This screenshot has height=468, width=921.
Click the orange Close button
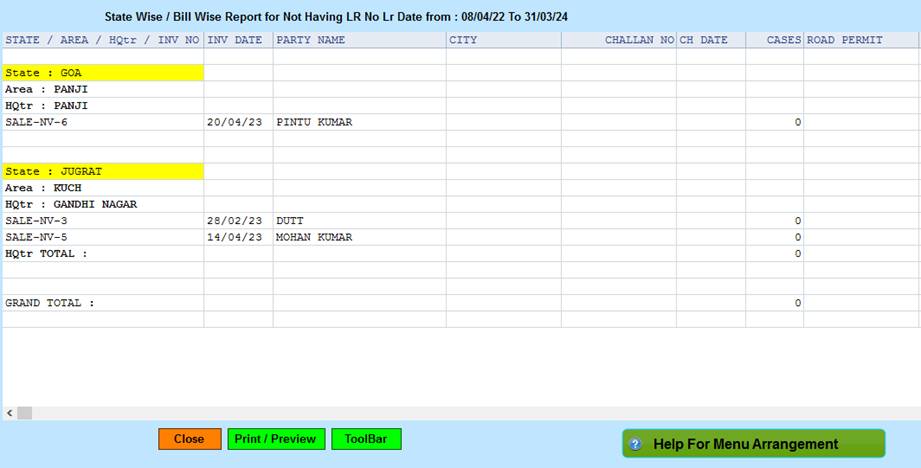[x=189, y=439]
